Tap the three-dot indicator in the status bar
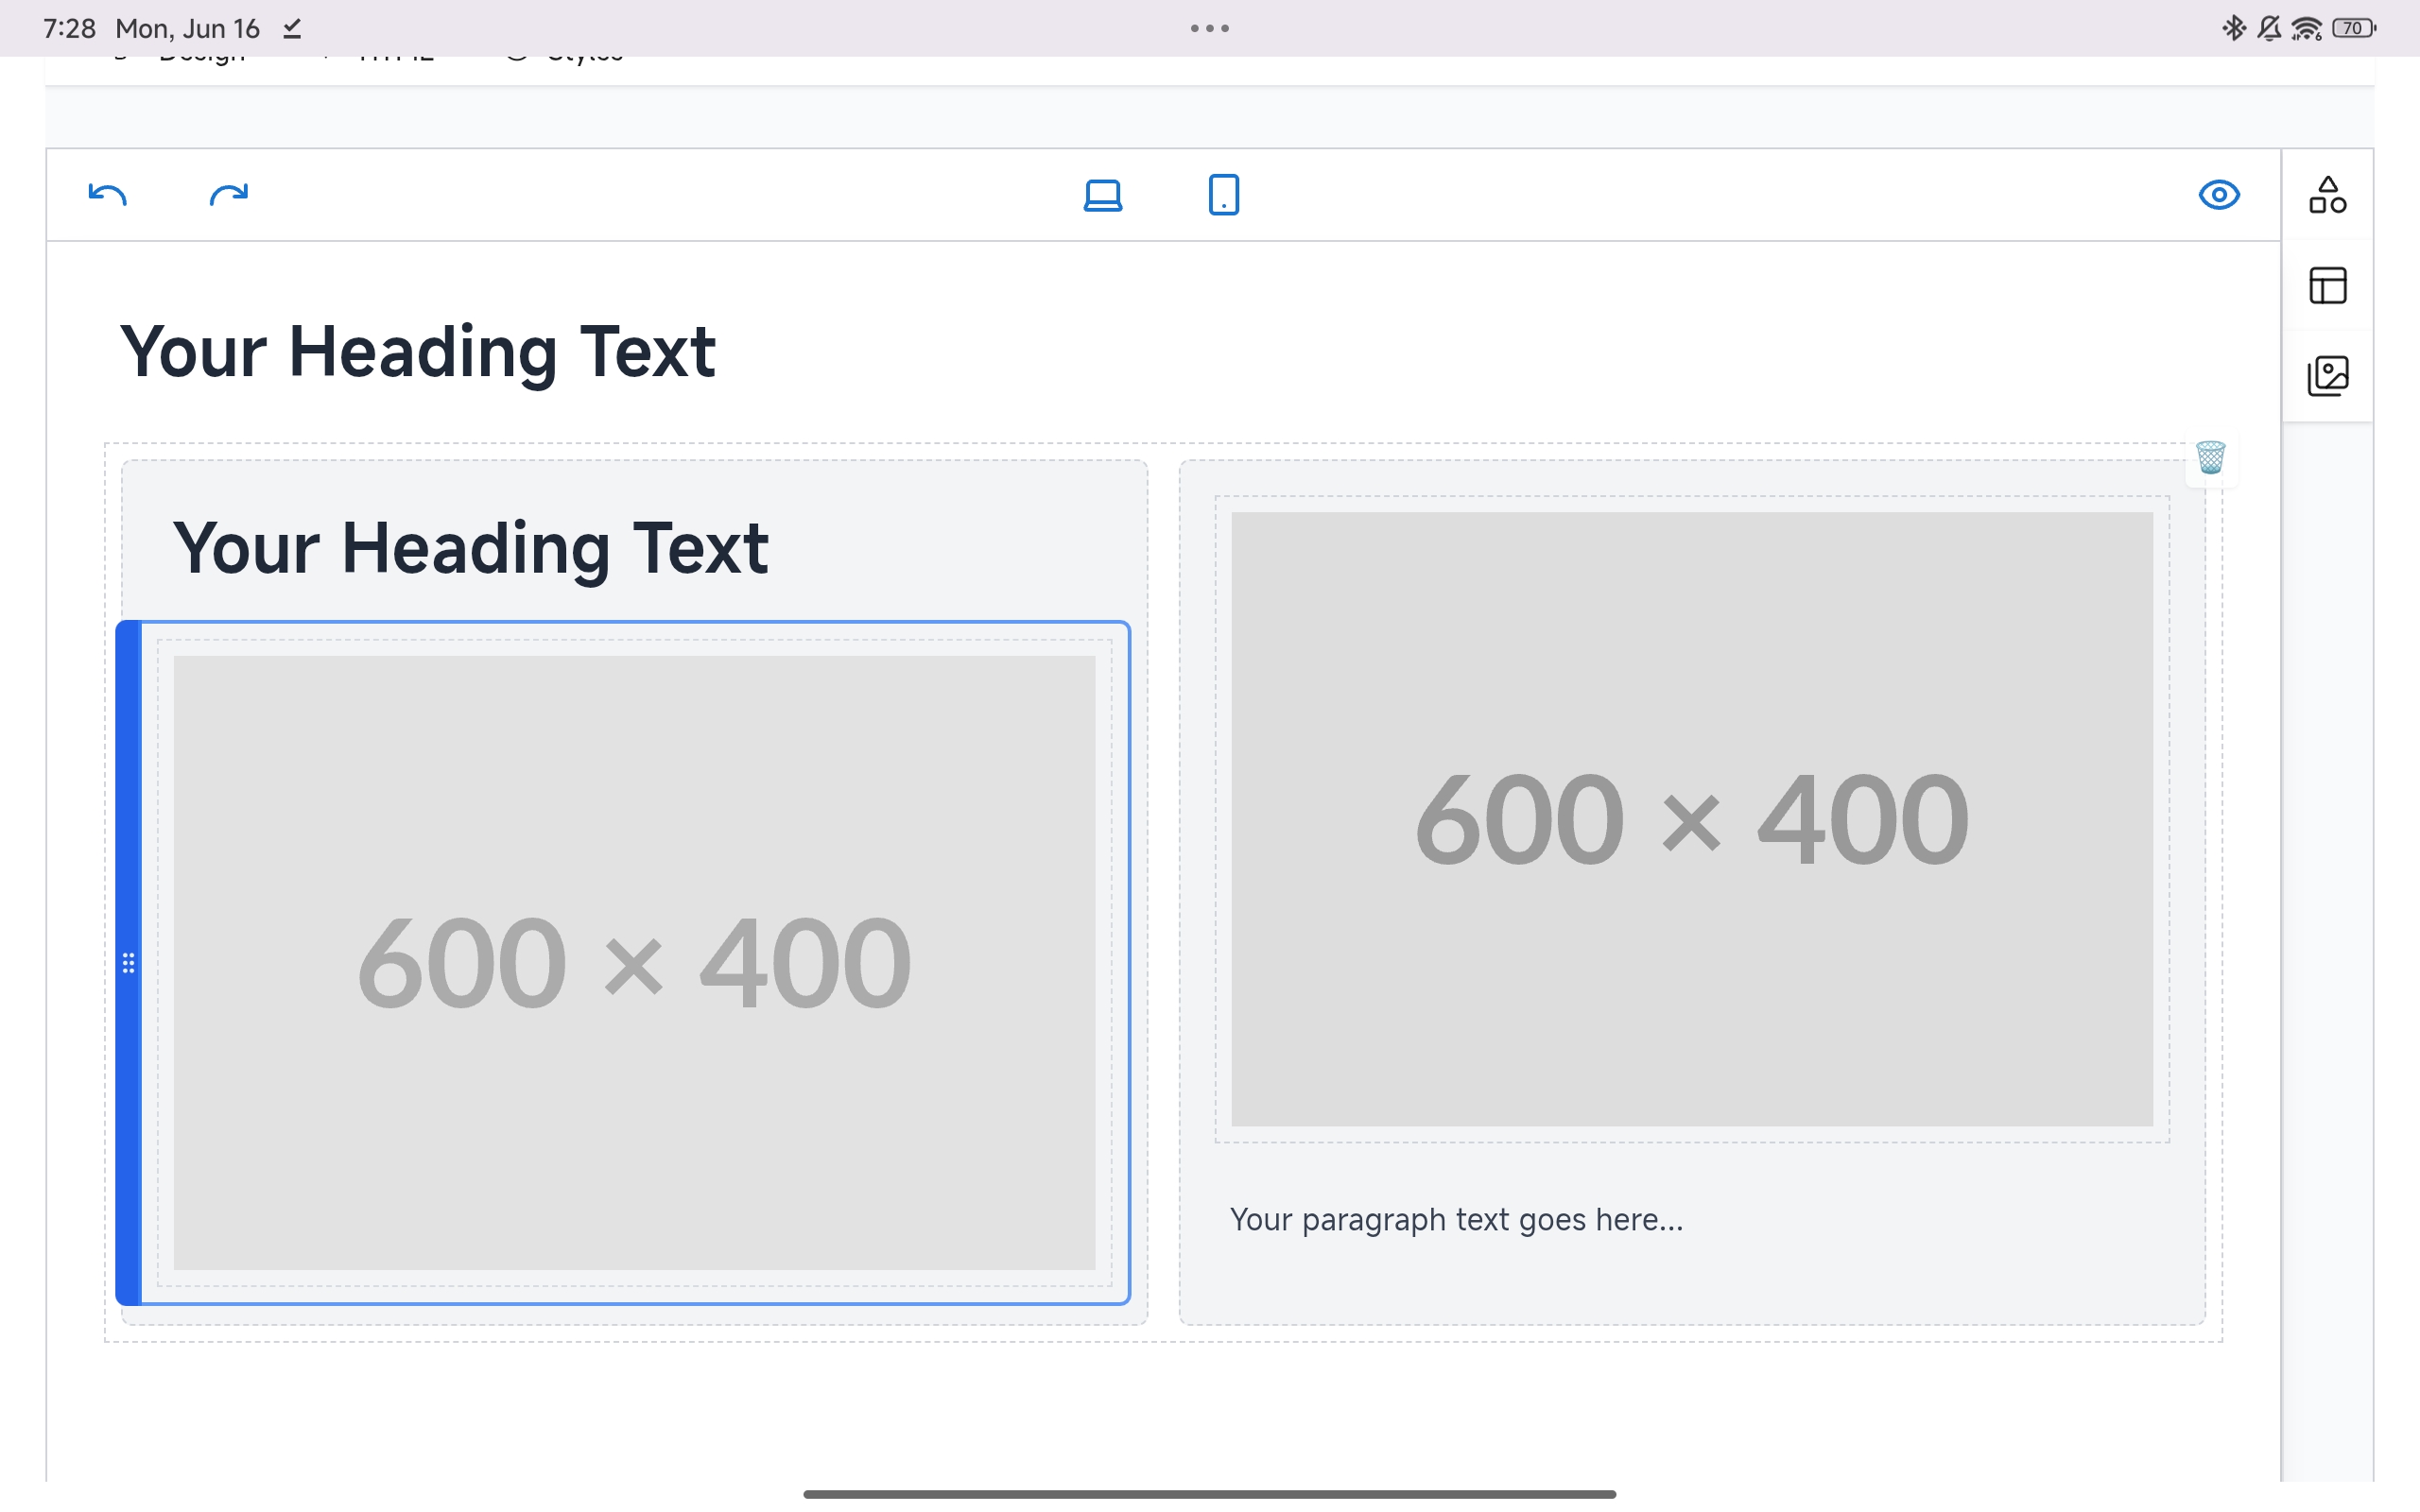Screen dimensions: 2420x1512 pos(1208,28)
